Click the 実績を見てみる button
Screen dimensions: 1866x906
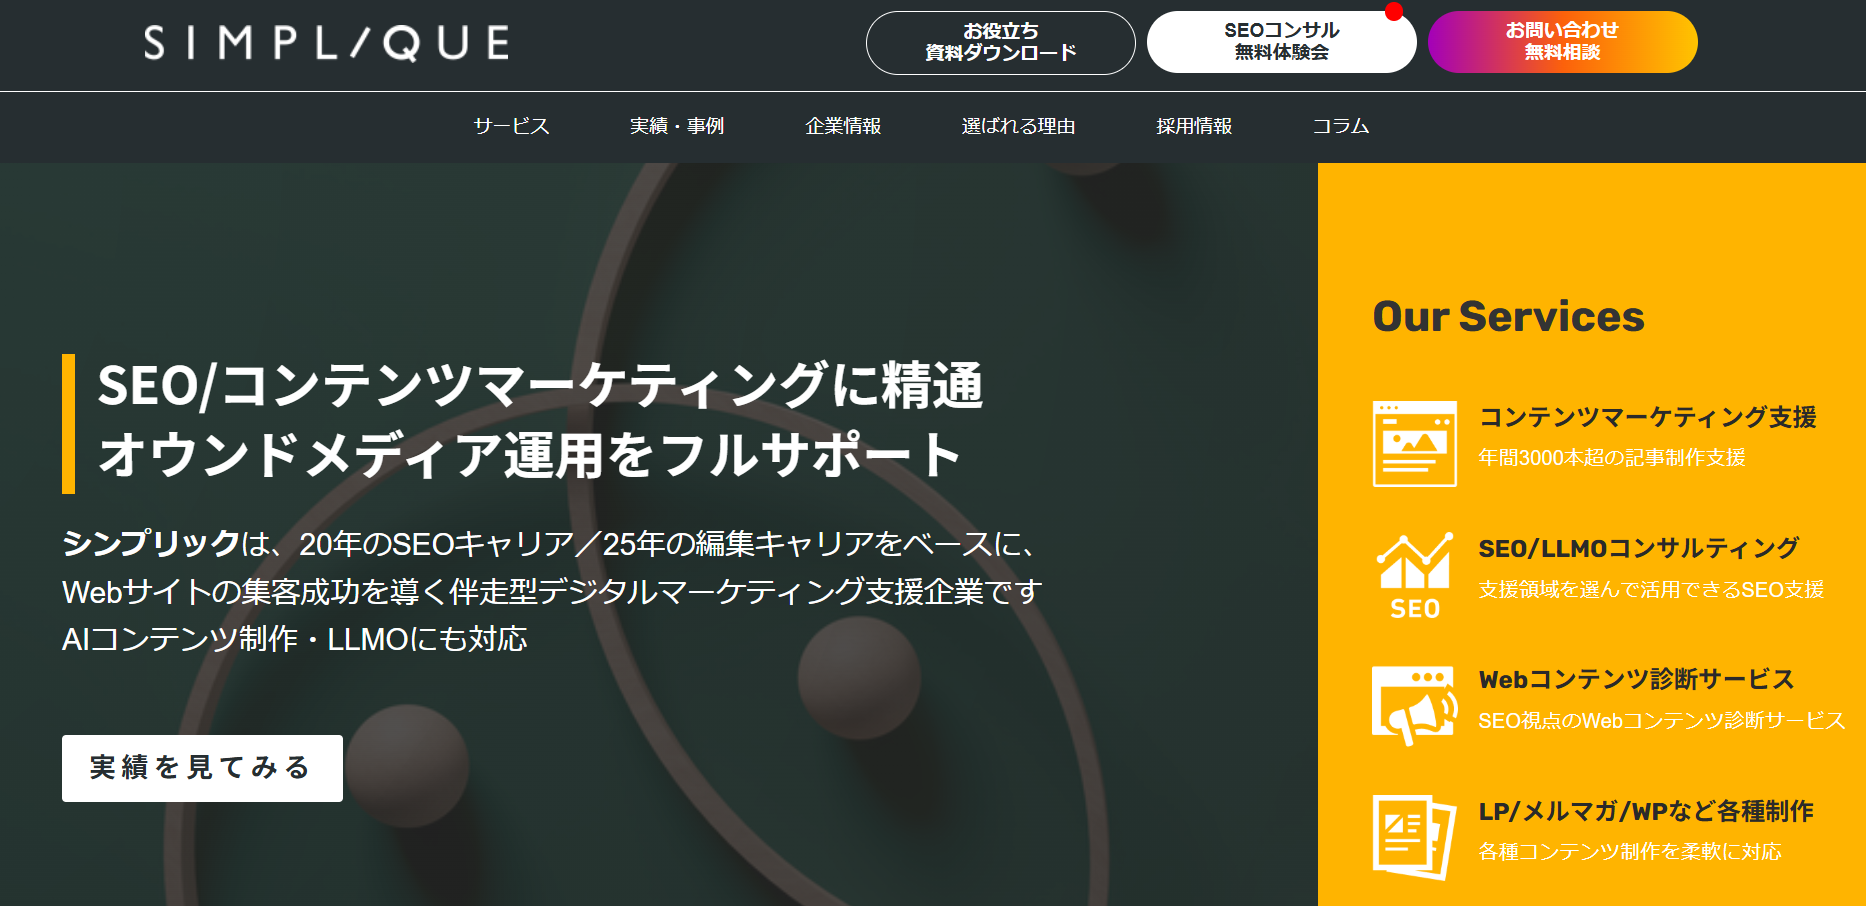coord(202,768)
